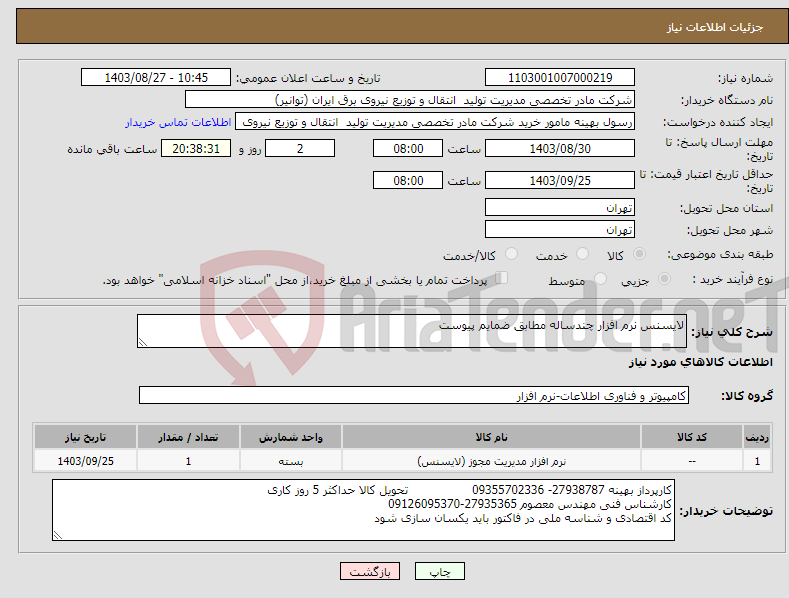Image resolution: width=789 pixels, height=598 pixels.
Task: Click the buyer organization name field
Action: pyautogui.click(x=410, y=100)
